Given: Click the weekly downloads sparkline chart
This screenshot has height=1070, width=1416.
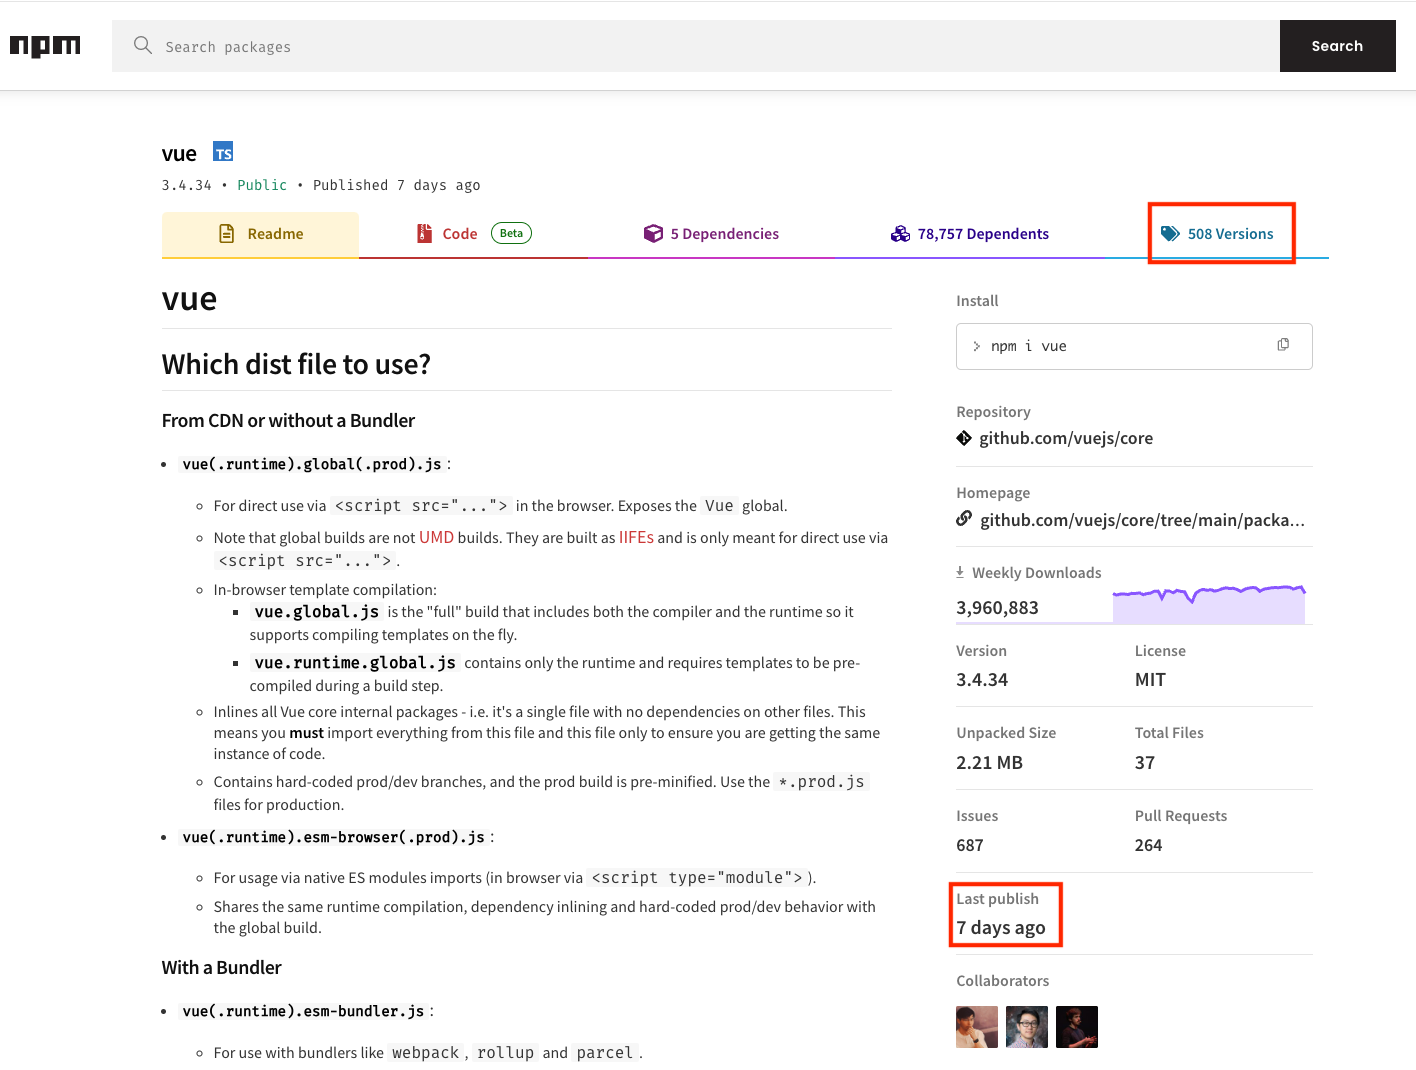Looking at the screenshot, I should [x=1208, y=605].
